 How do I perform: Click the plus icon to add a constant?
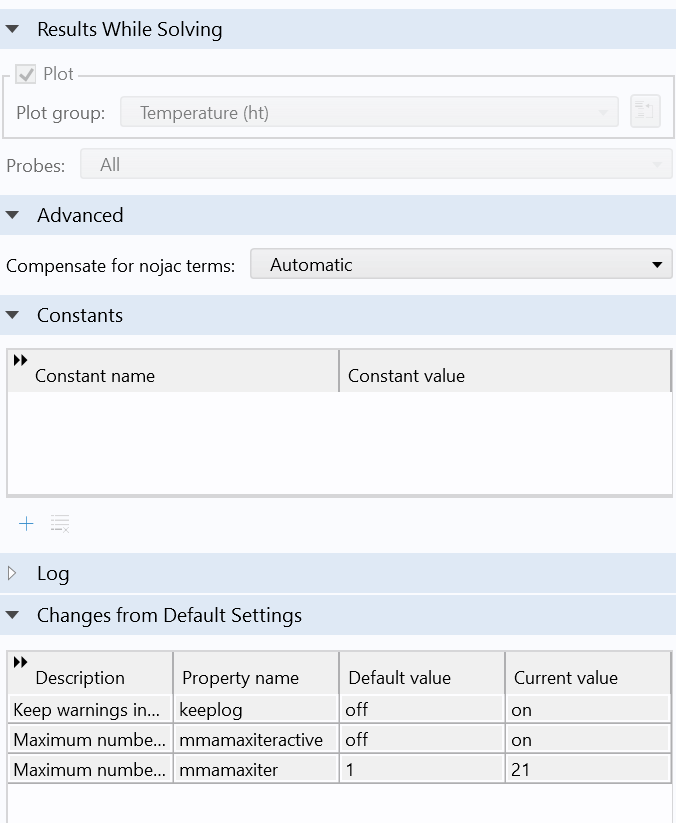click(x=26, y=524)
